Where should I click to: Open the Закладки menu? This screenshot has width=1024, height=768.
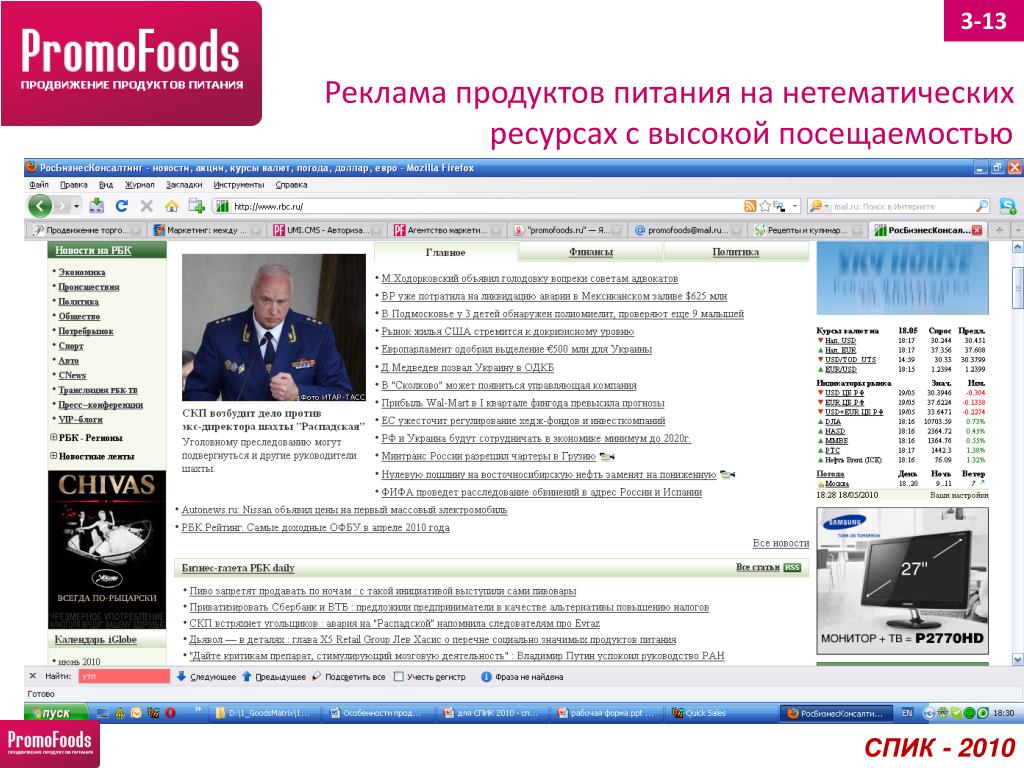[184, 185]
